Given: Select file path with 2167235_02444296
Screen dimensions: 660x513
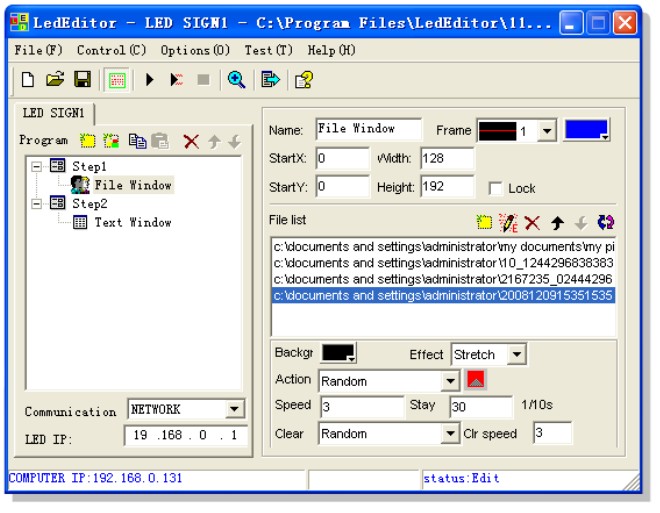Looking at the screenshot, I should 444,279.
